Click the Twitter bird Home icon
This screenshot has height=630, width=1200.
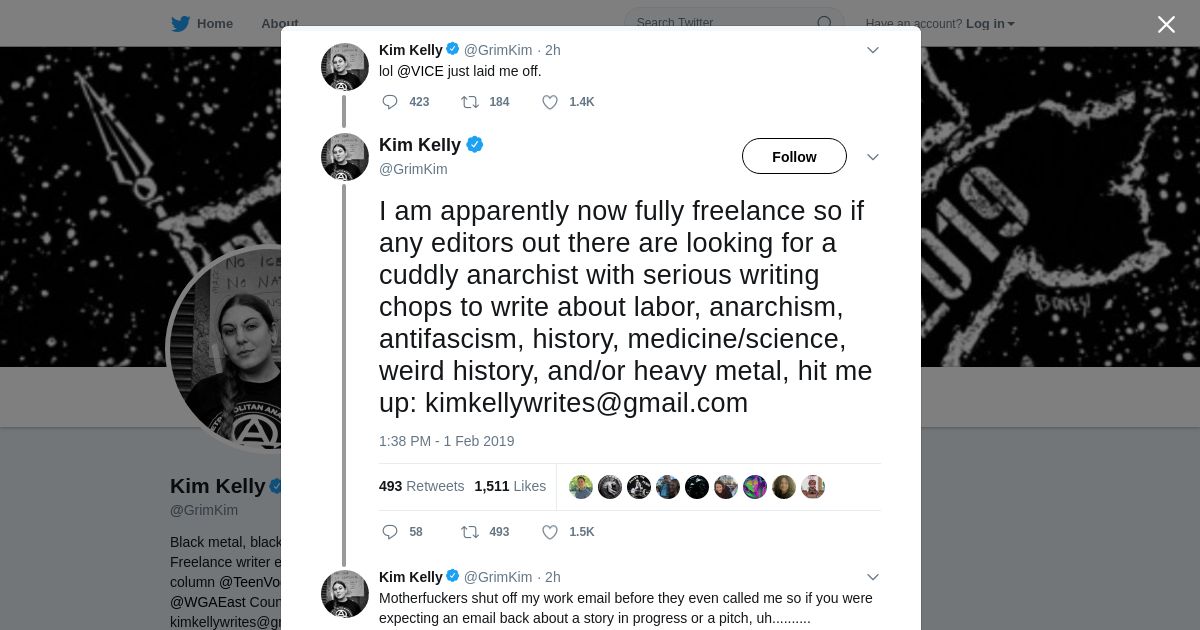(181, 23)
